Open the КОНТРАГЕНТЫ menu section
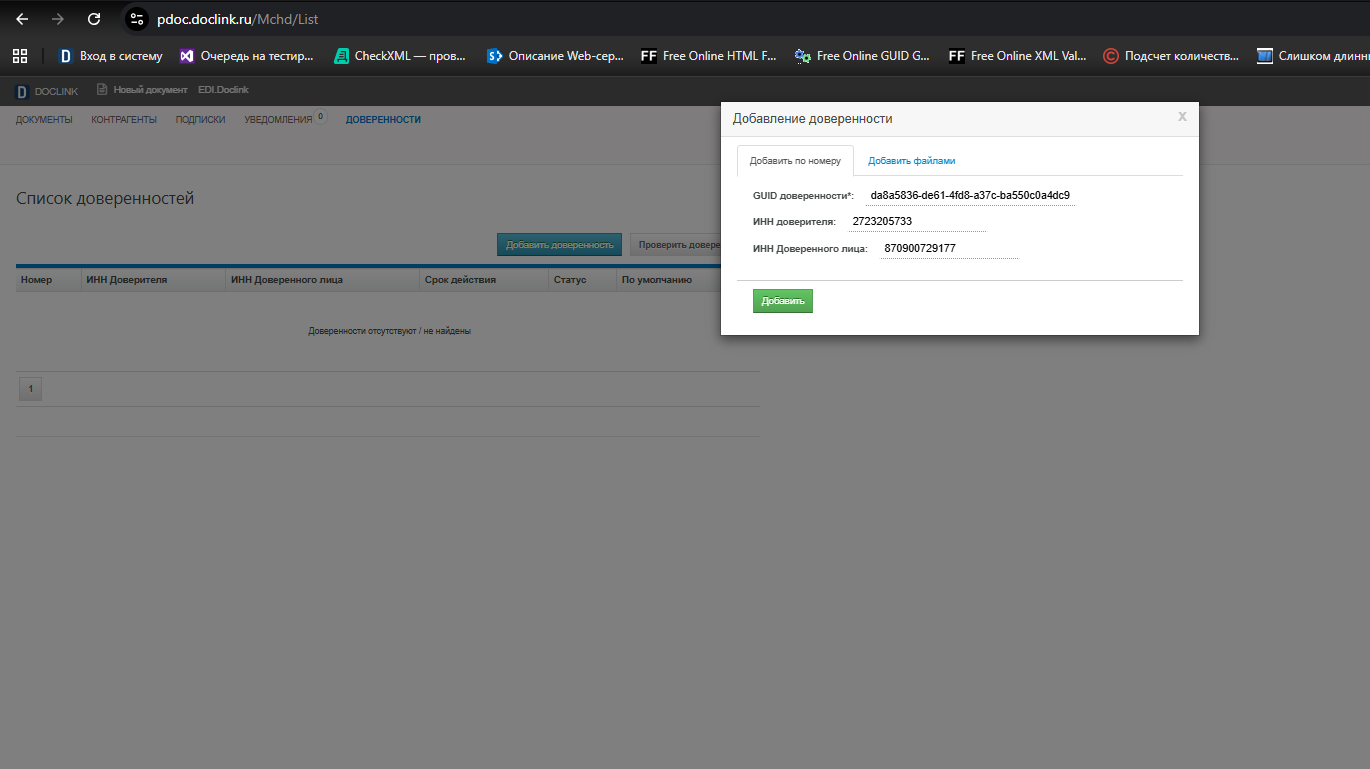Screen dimensions: 1370x769 click(x=124, y=120)
